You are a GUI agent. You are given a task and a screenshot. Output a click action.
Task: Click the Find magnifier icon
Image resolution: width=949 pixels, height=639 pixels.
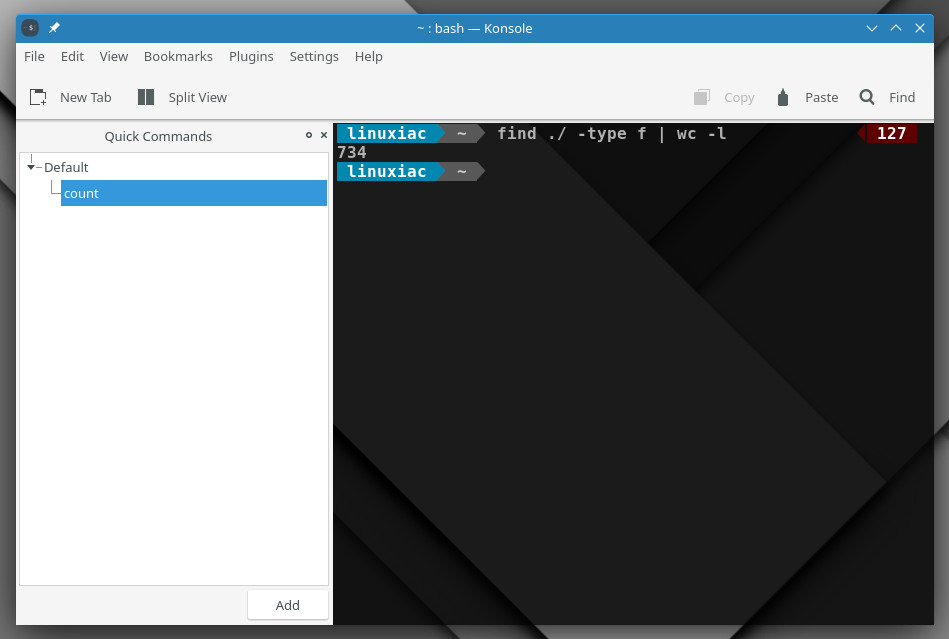tap(867, 97)
